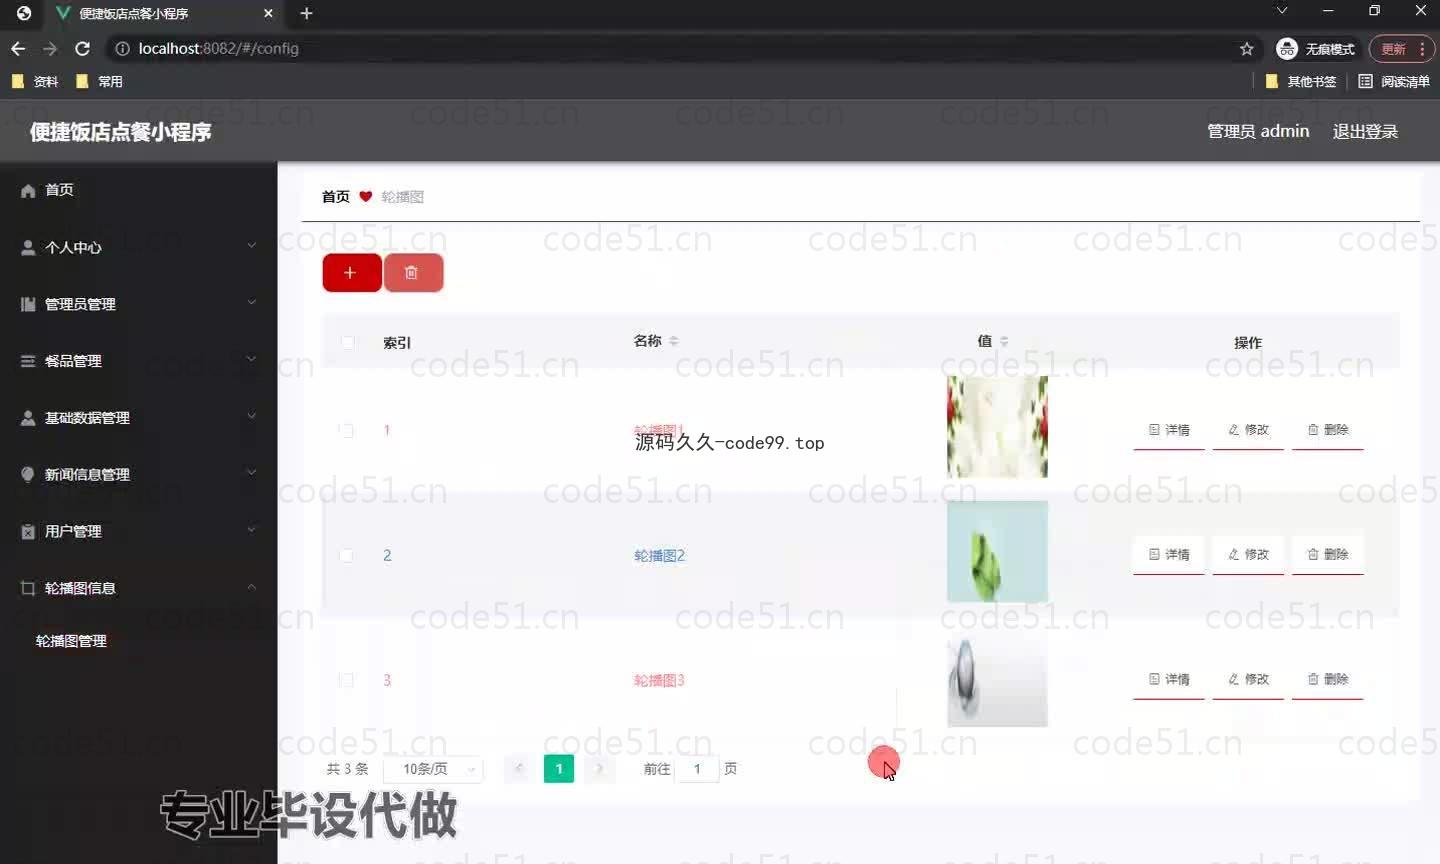Click 首页 breadcrumb link
This screenshot has width=1440, height=864.
[x=336, y=197]
